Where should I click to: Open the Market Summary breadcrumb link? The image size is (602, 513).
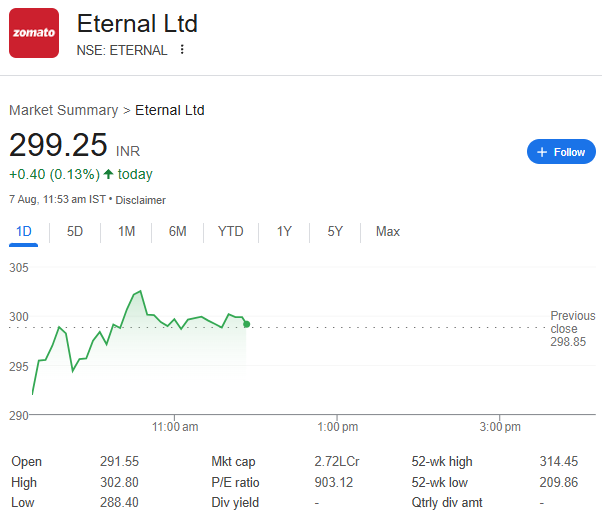[64, 110]
